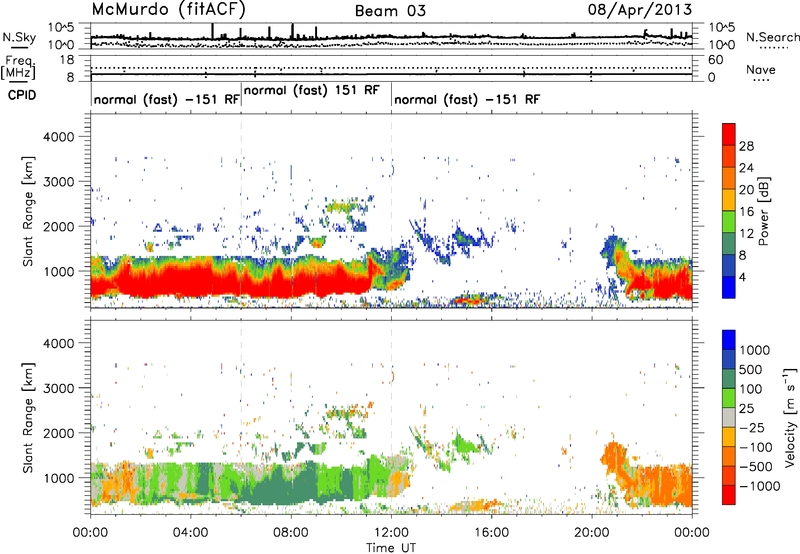Click the 4000 tick label on power panel
Image resolution: width=800 pixels, height=554 pixels.
coord(58,137)
